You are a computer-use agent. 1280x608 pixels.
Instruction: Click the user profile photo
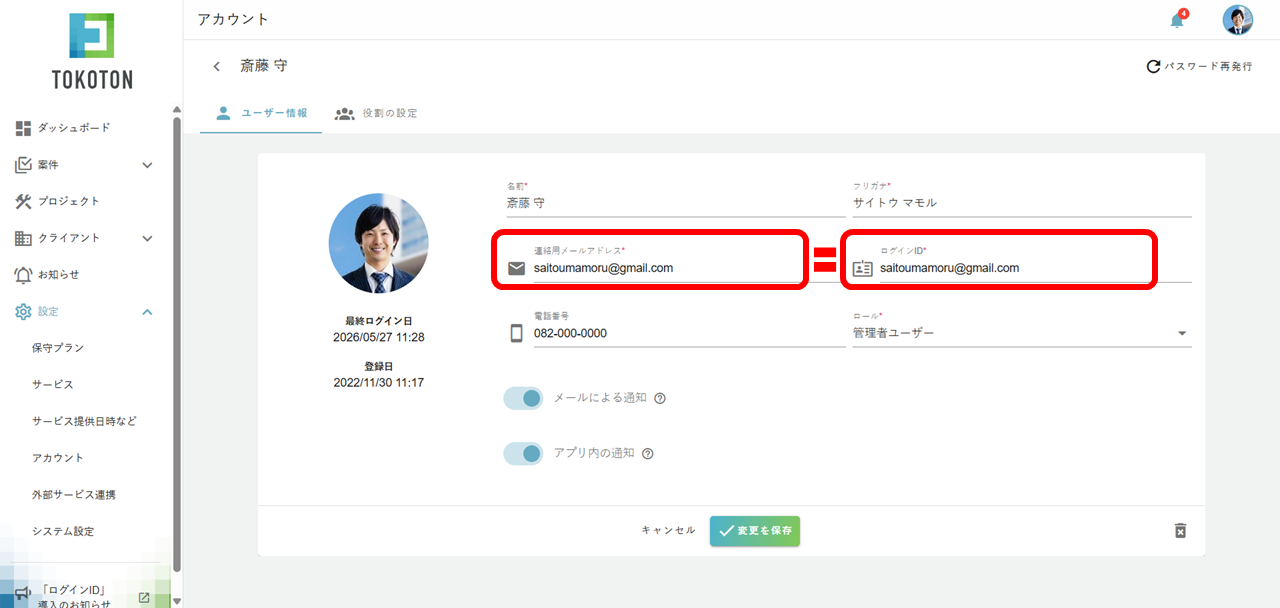(x=379, y=243)
